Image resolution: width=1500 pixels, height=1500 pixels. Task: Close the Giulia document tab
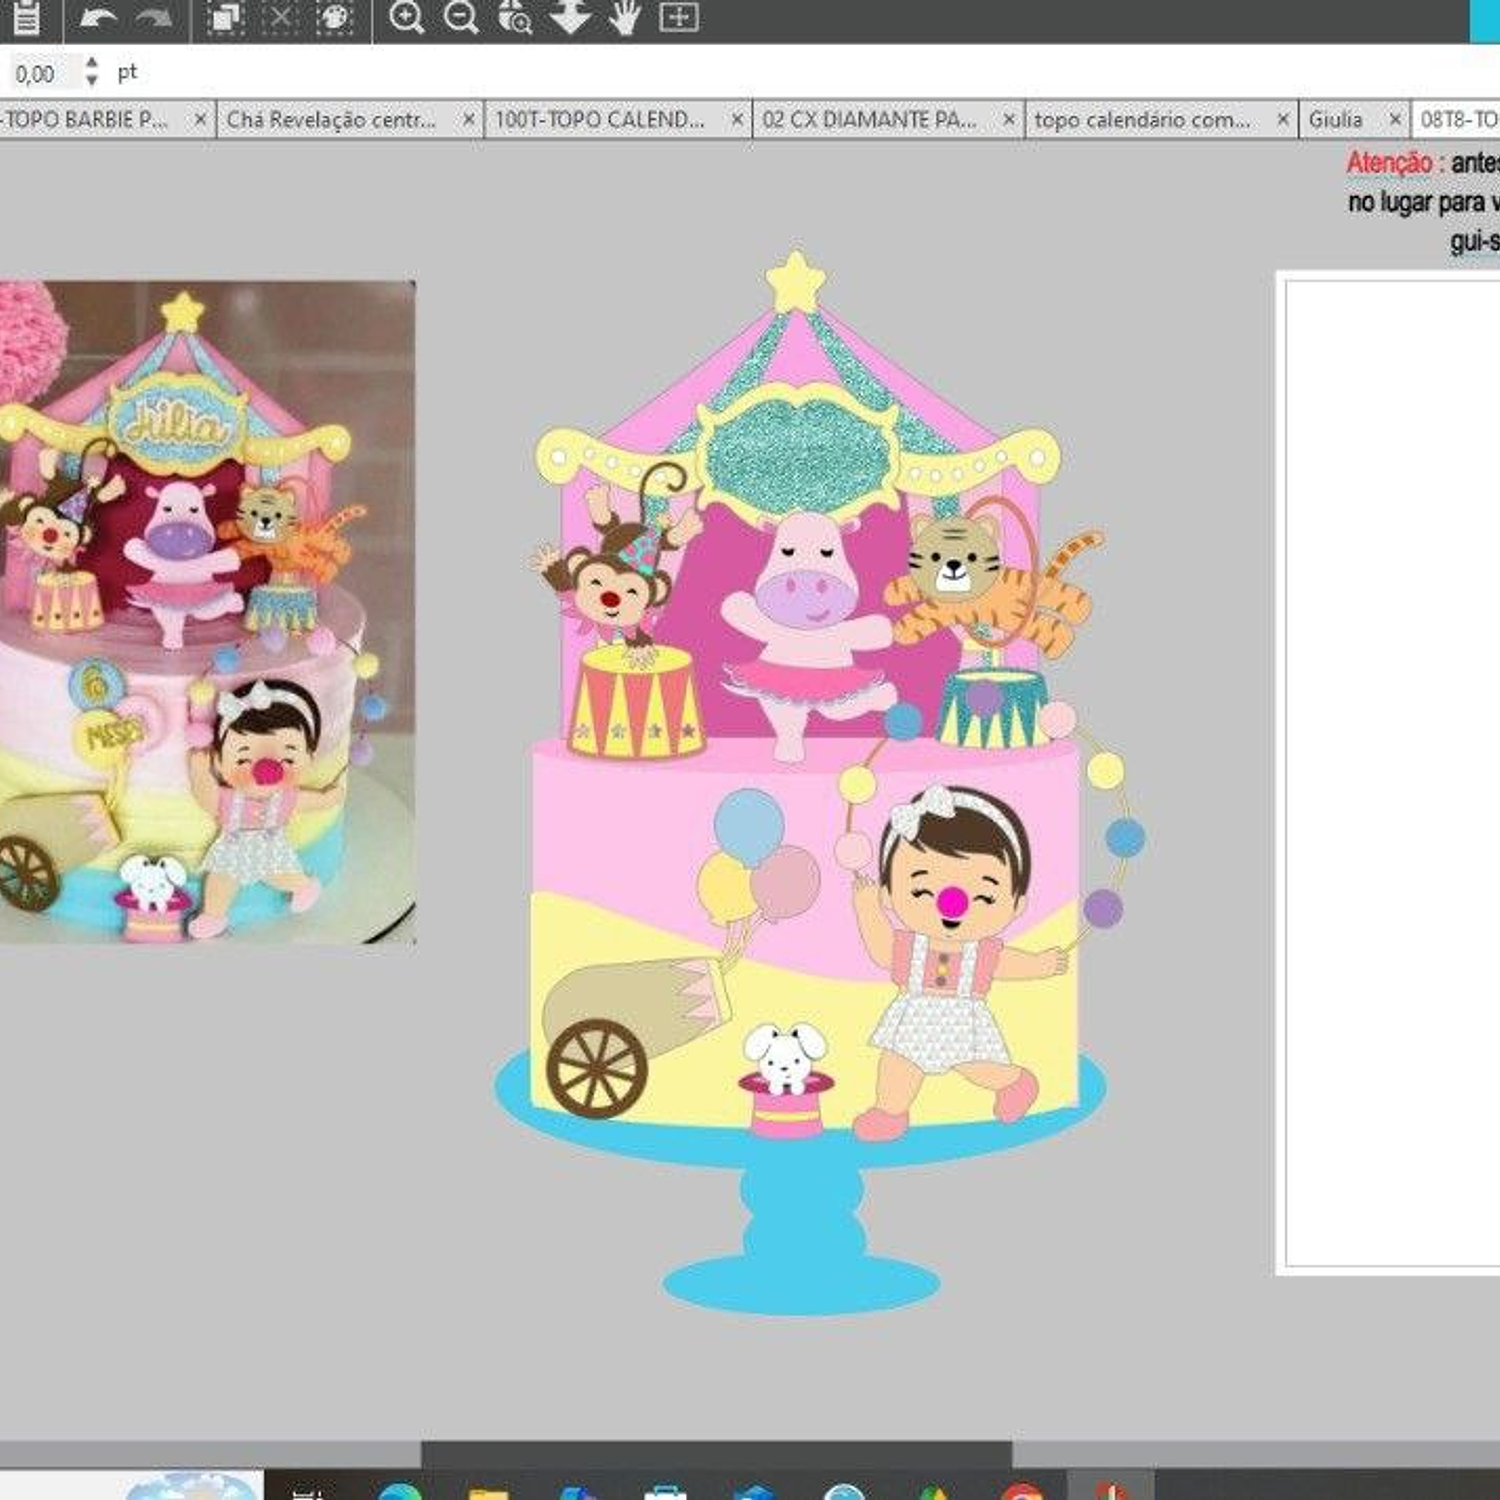coord(1395,119)
